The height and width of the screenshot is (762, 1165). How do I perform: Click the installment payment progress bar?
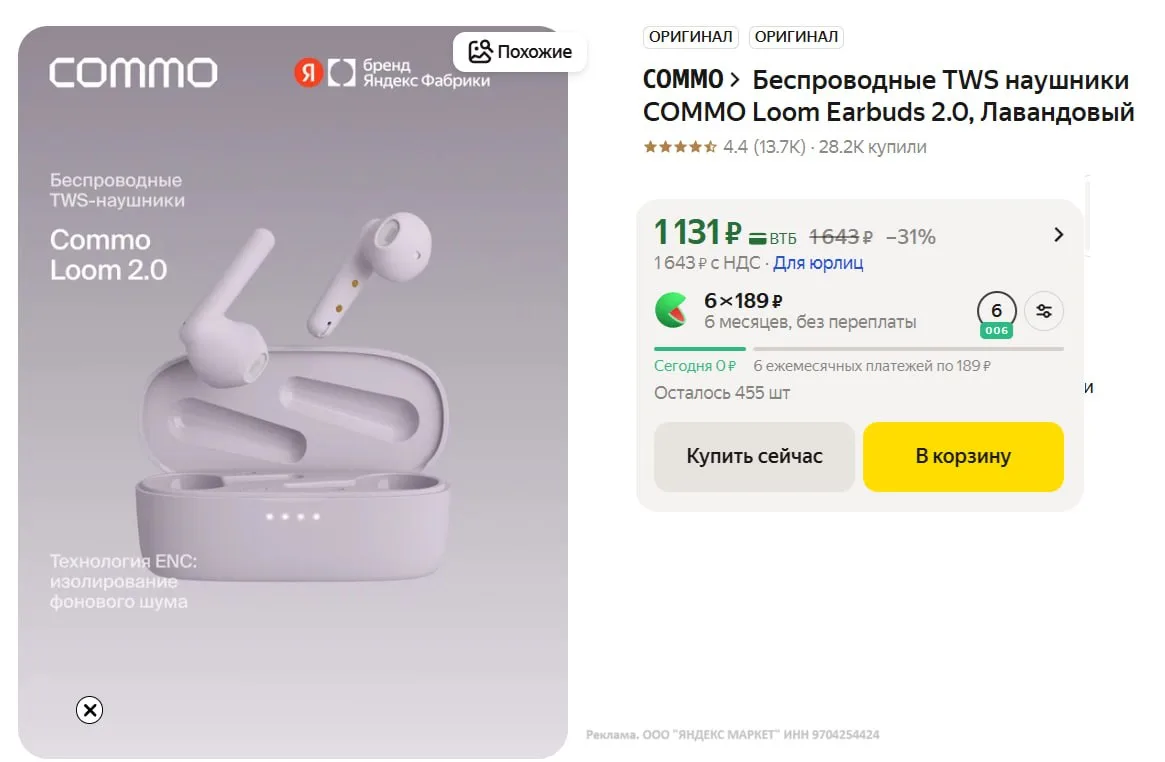858,349
